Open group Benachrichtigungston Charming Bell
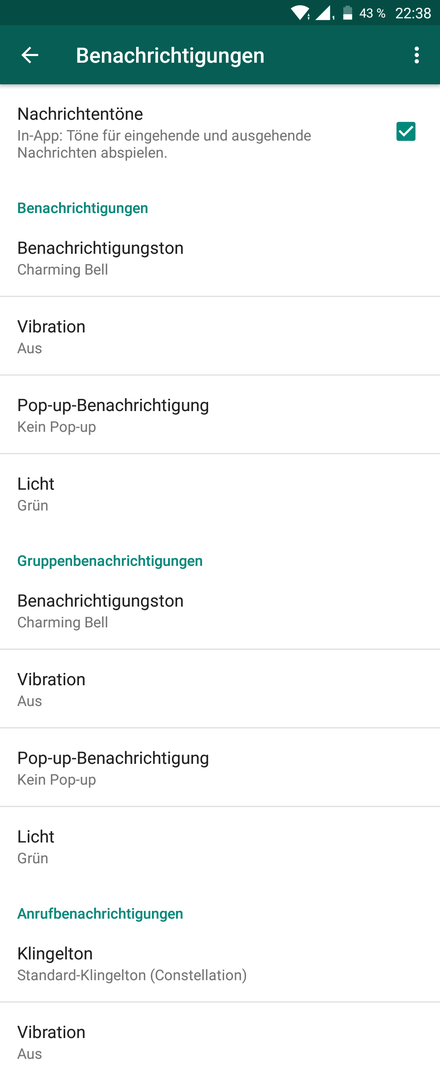The width and height of the screenshot is (440, 1080). tap(220, 610)
